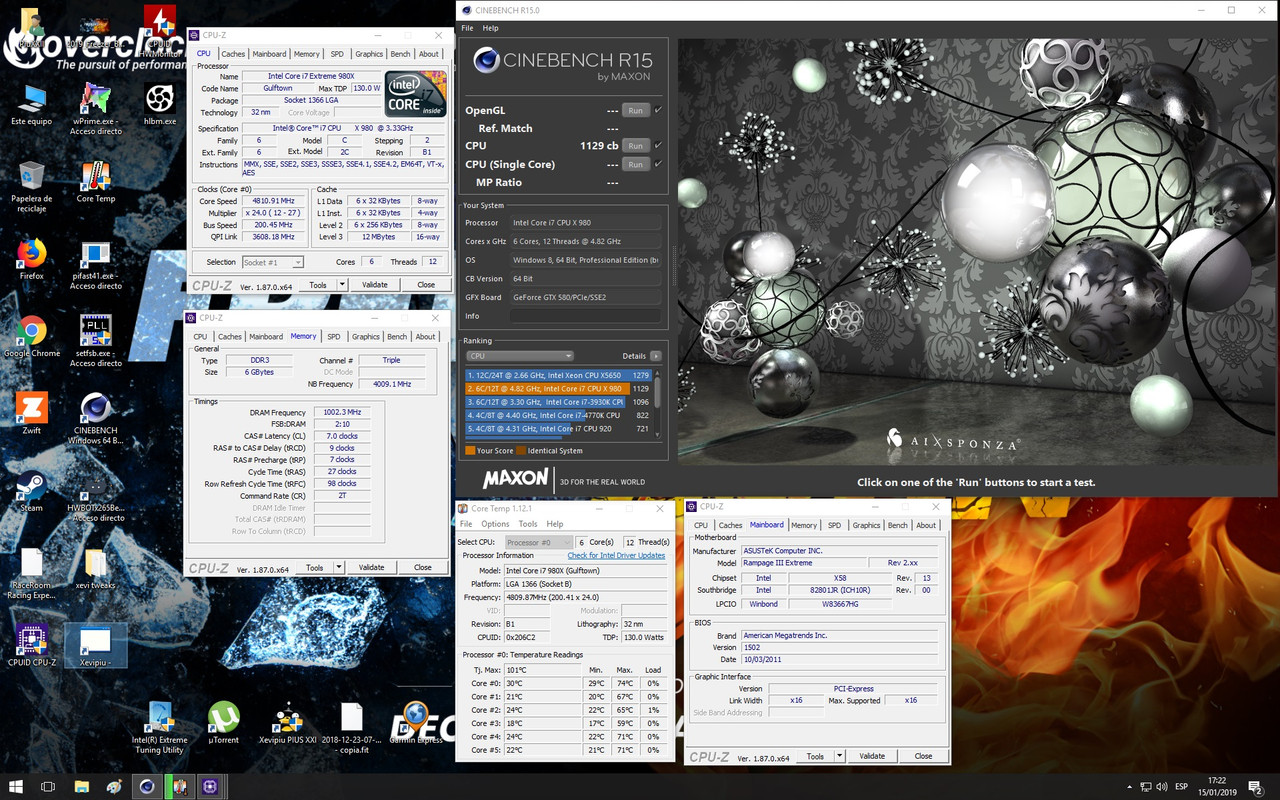Run the CPU (Single Core) benchmark
The height and width of the screenshot is (800, 1280).
click(636, 164)
